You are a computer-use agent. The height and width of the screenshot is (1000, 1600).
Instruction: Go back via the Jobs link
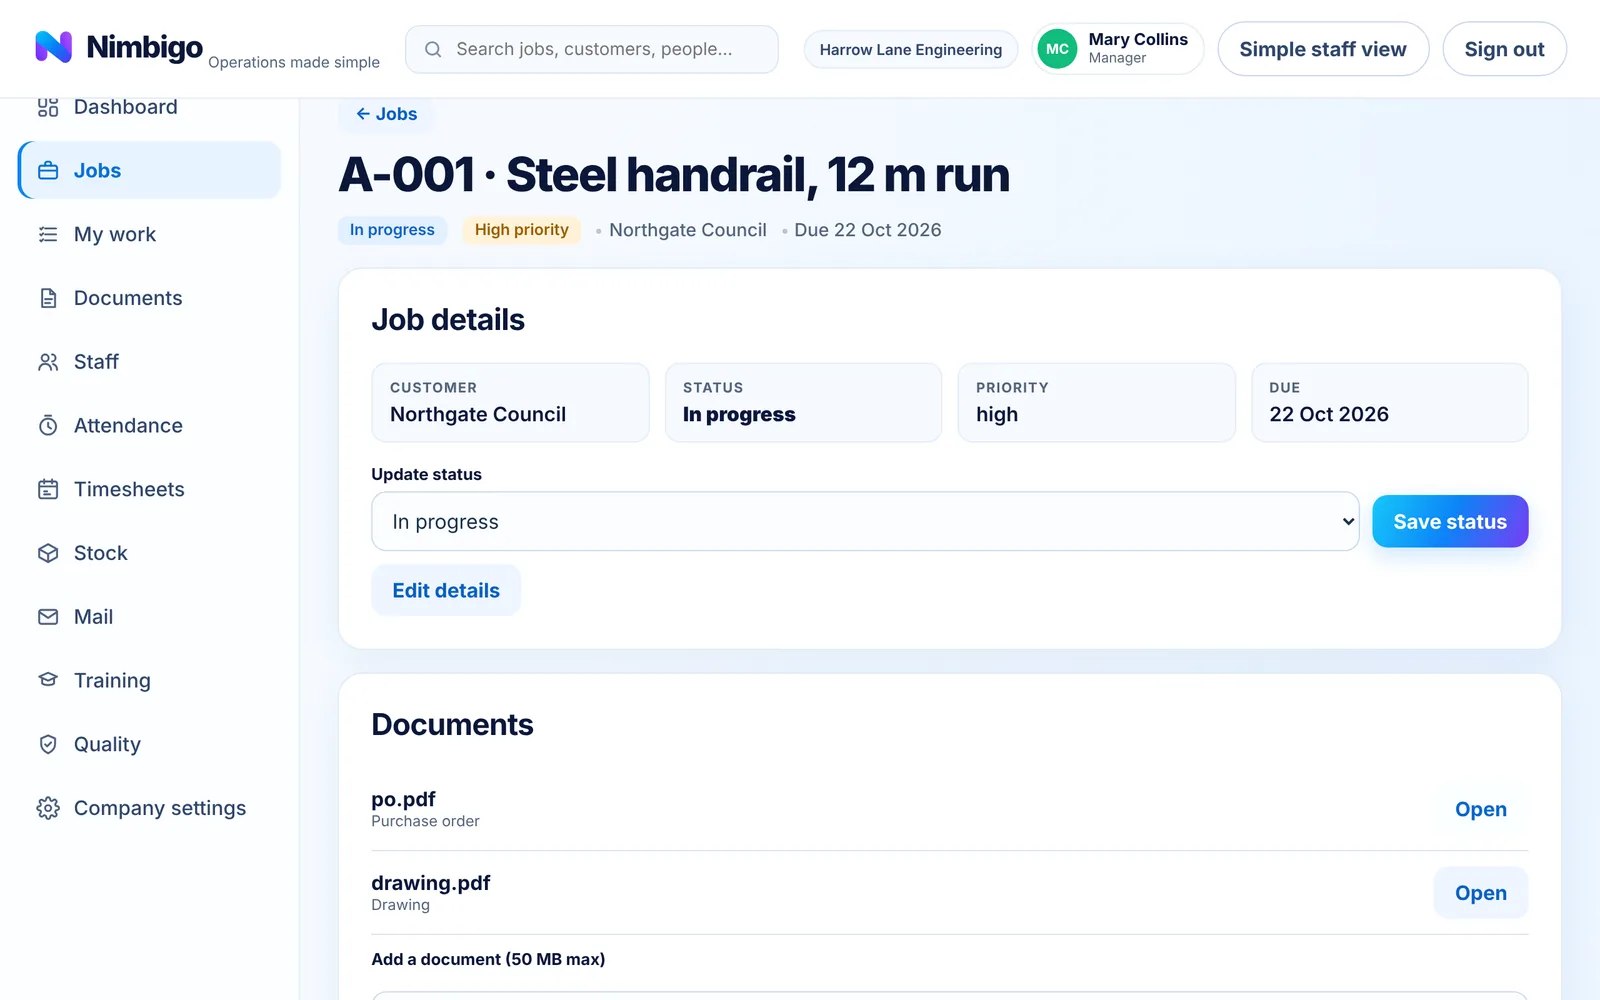(x=386, y=114)
